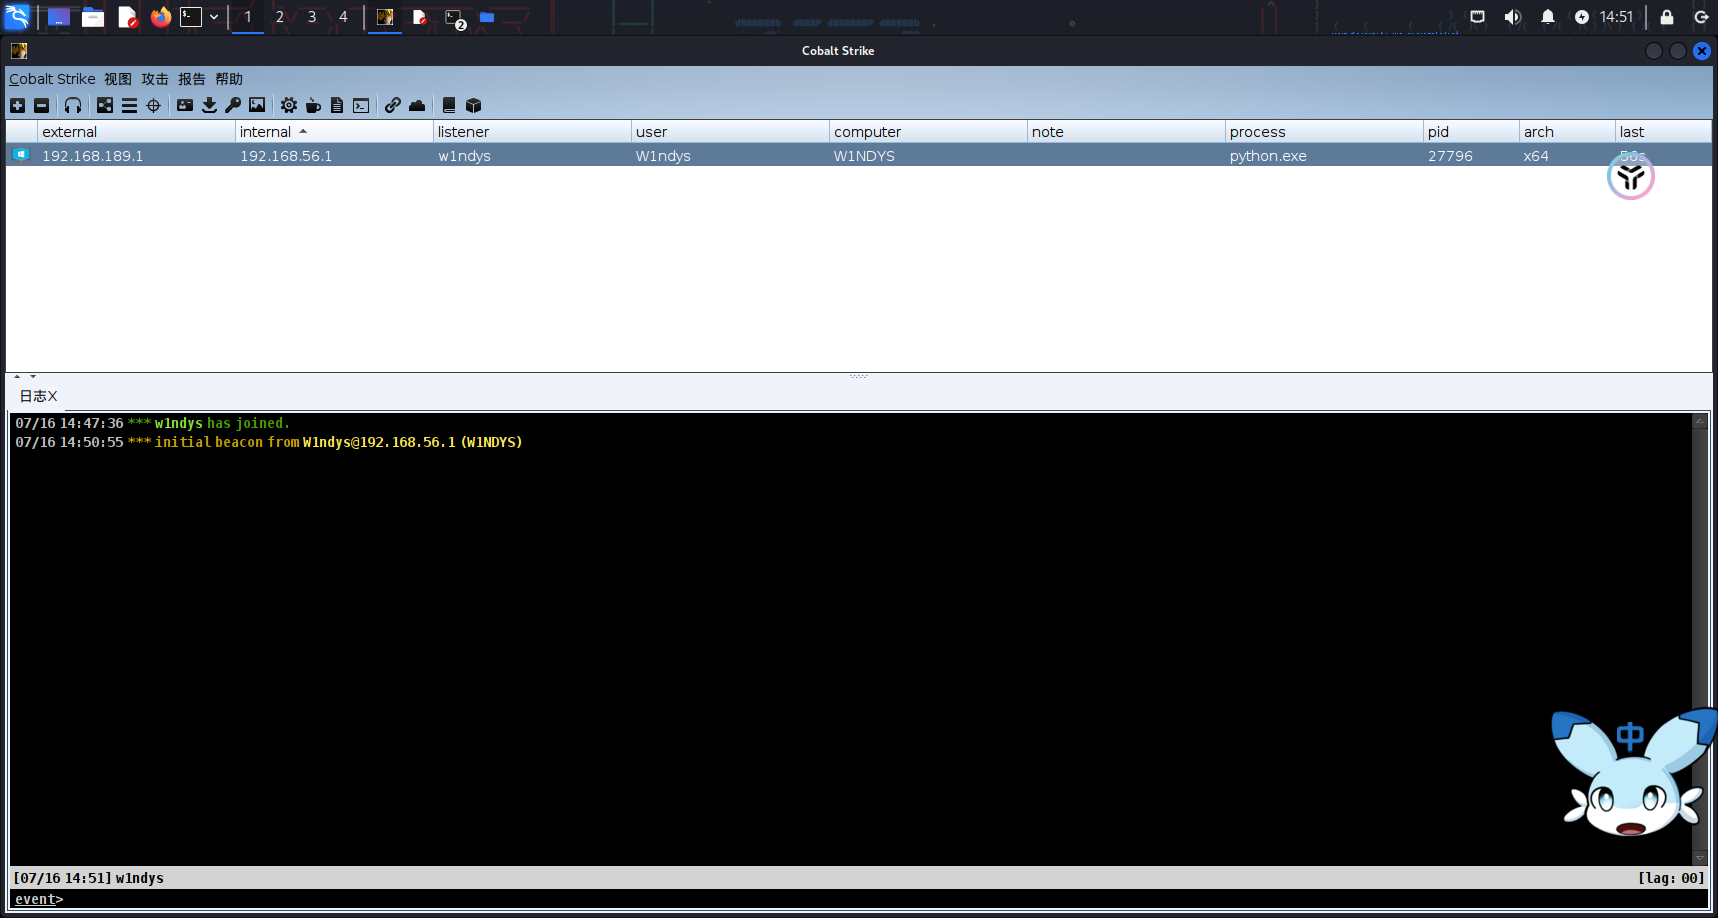
Task: Click the chain link toolbar icon
Action: click(x=393, y=105)
